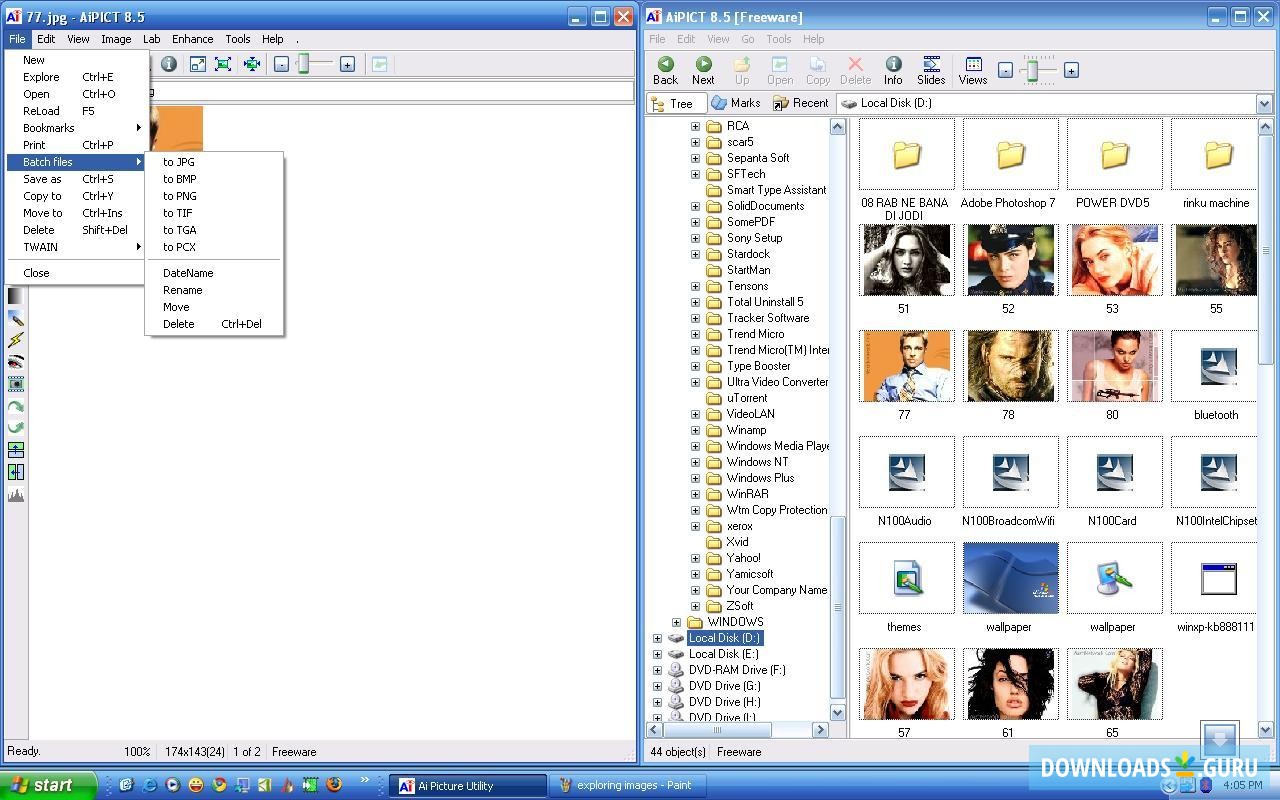The height and width of the screenshot is (800, 1280).
Task: Choose 'to JPG' in the Batch files submenu
Action: [x=214, y=162]
